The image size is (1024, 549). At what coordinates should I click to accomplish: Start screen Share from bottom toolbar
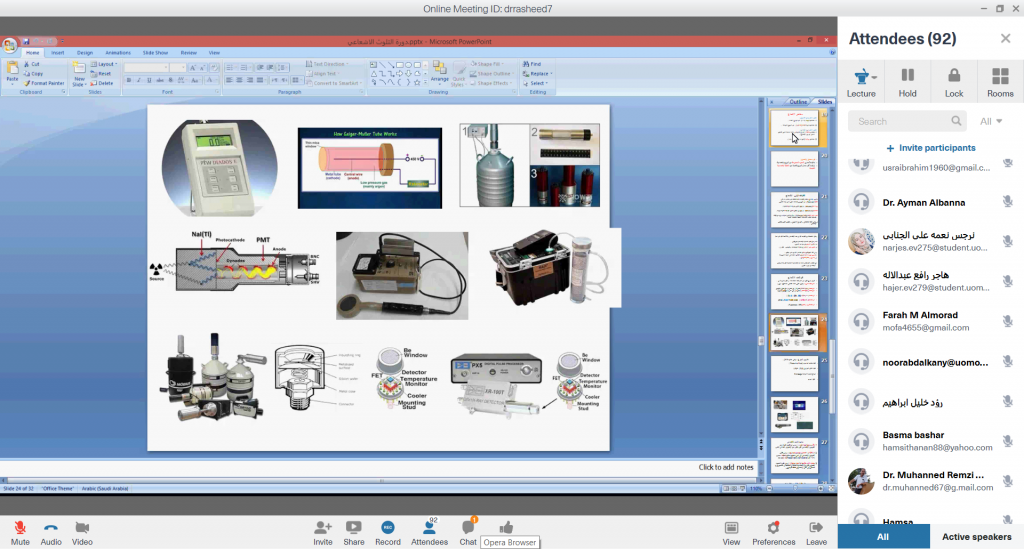pos(353,527)
